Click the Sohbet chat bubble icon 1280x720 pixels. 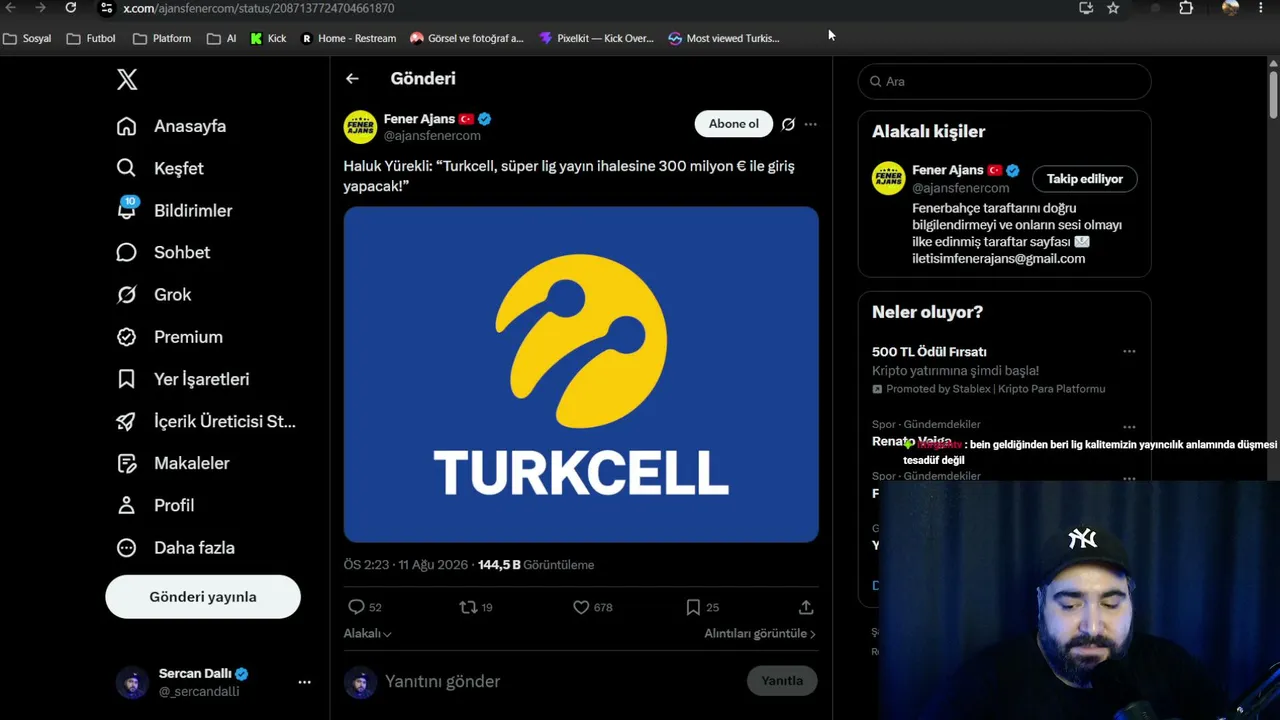tap(126, 252)
